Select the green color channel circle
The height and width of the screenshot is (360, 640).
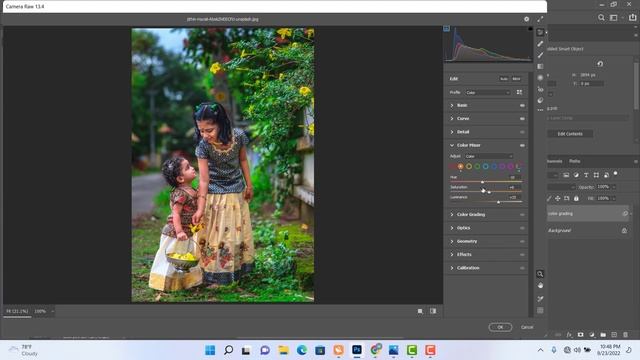(477, 167)
